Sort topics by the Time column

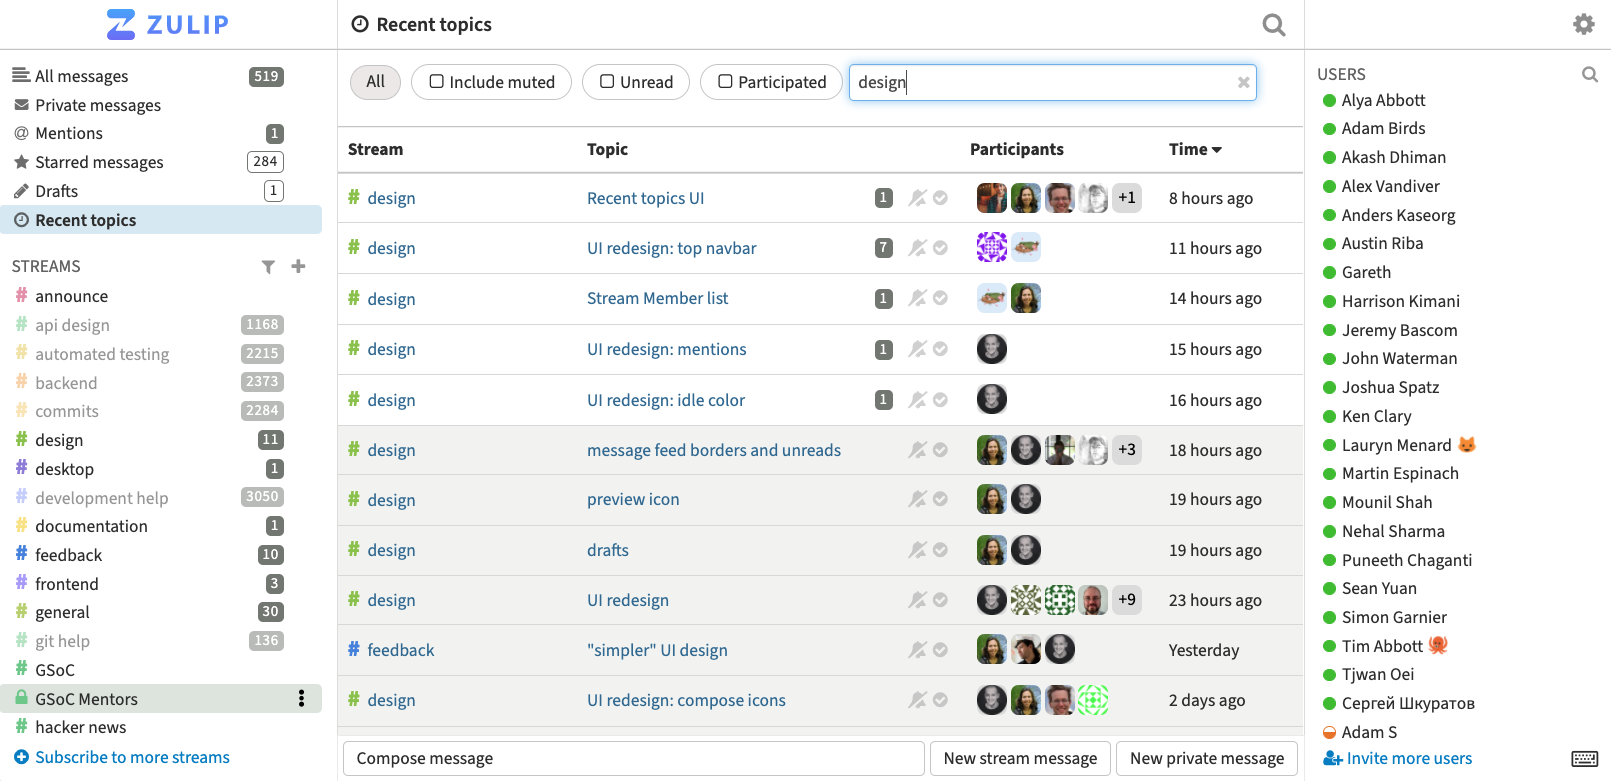tap(1195, 149)
